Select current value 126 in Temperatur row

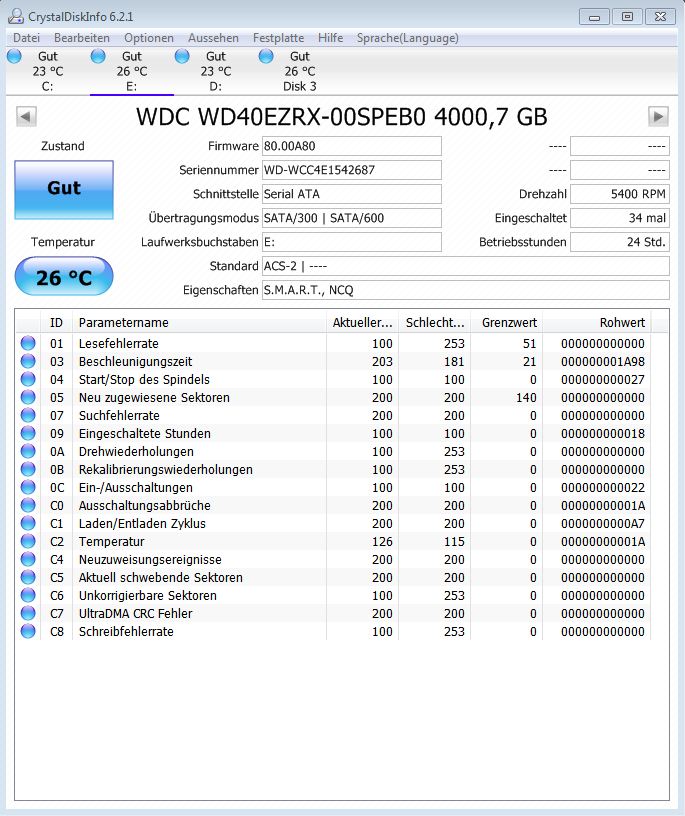pyautogui.click(x=382, y=542)
